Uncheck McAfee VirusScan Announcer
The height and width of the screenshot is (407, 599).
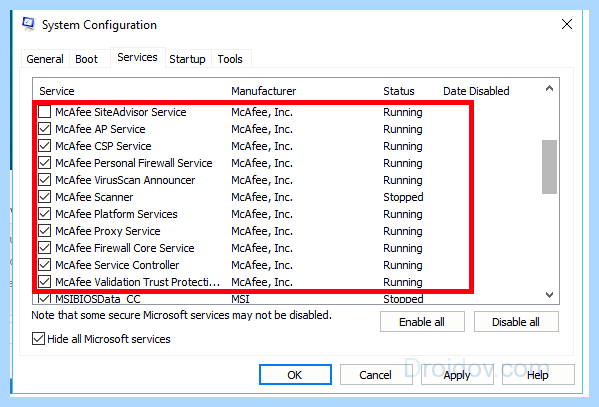point(45,180)
